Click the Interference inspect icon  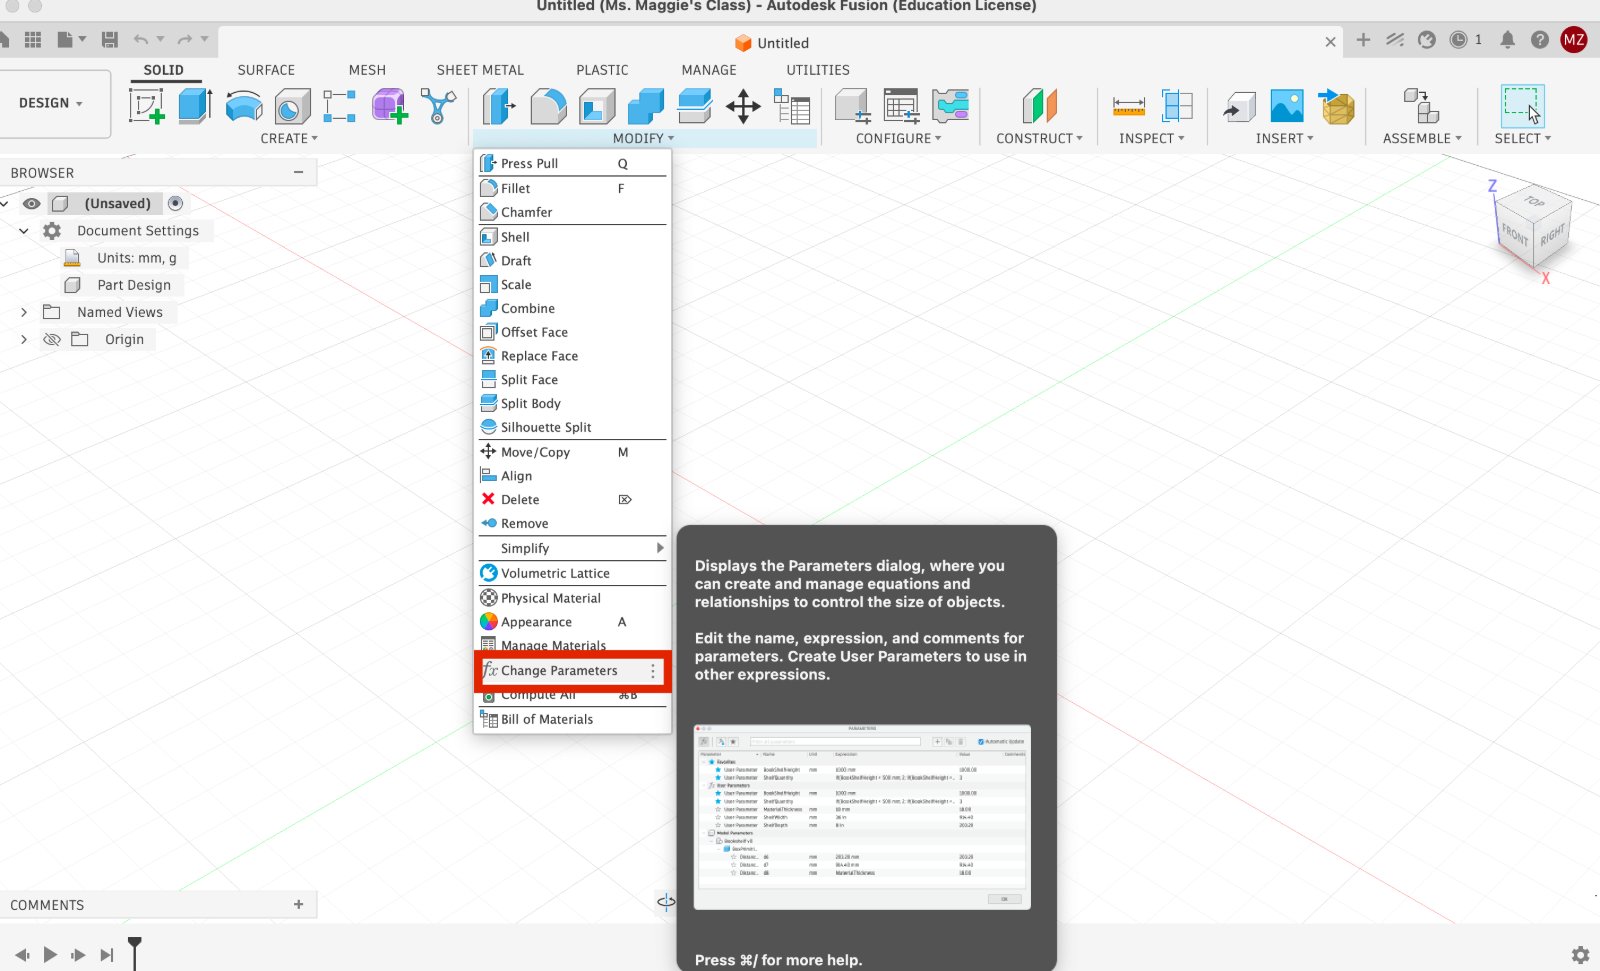(1177, 106)
